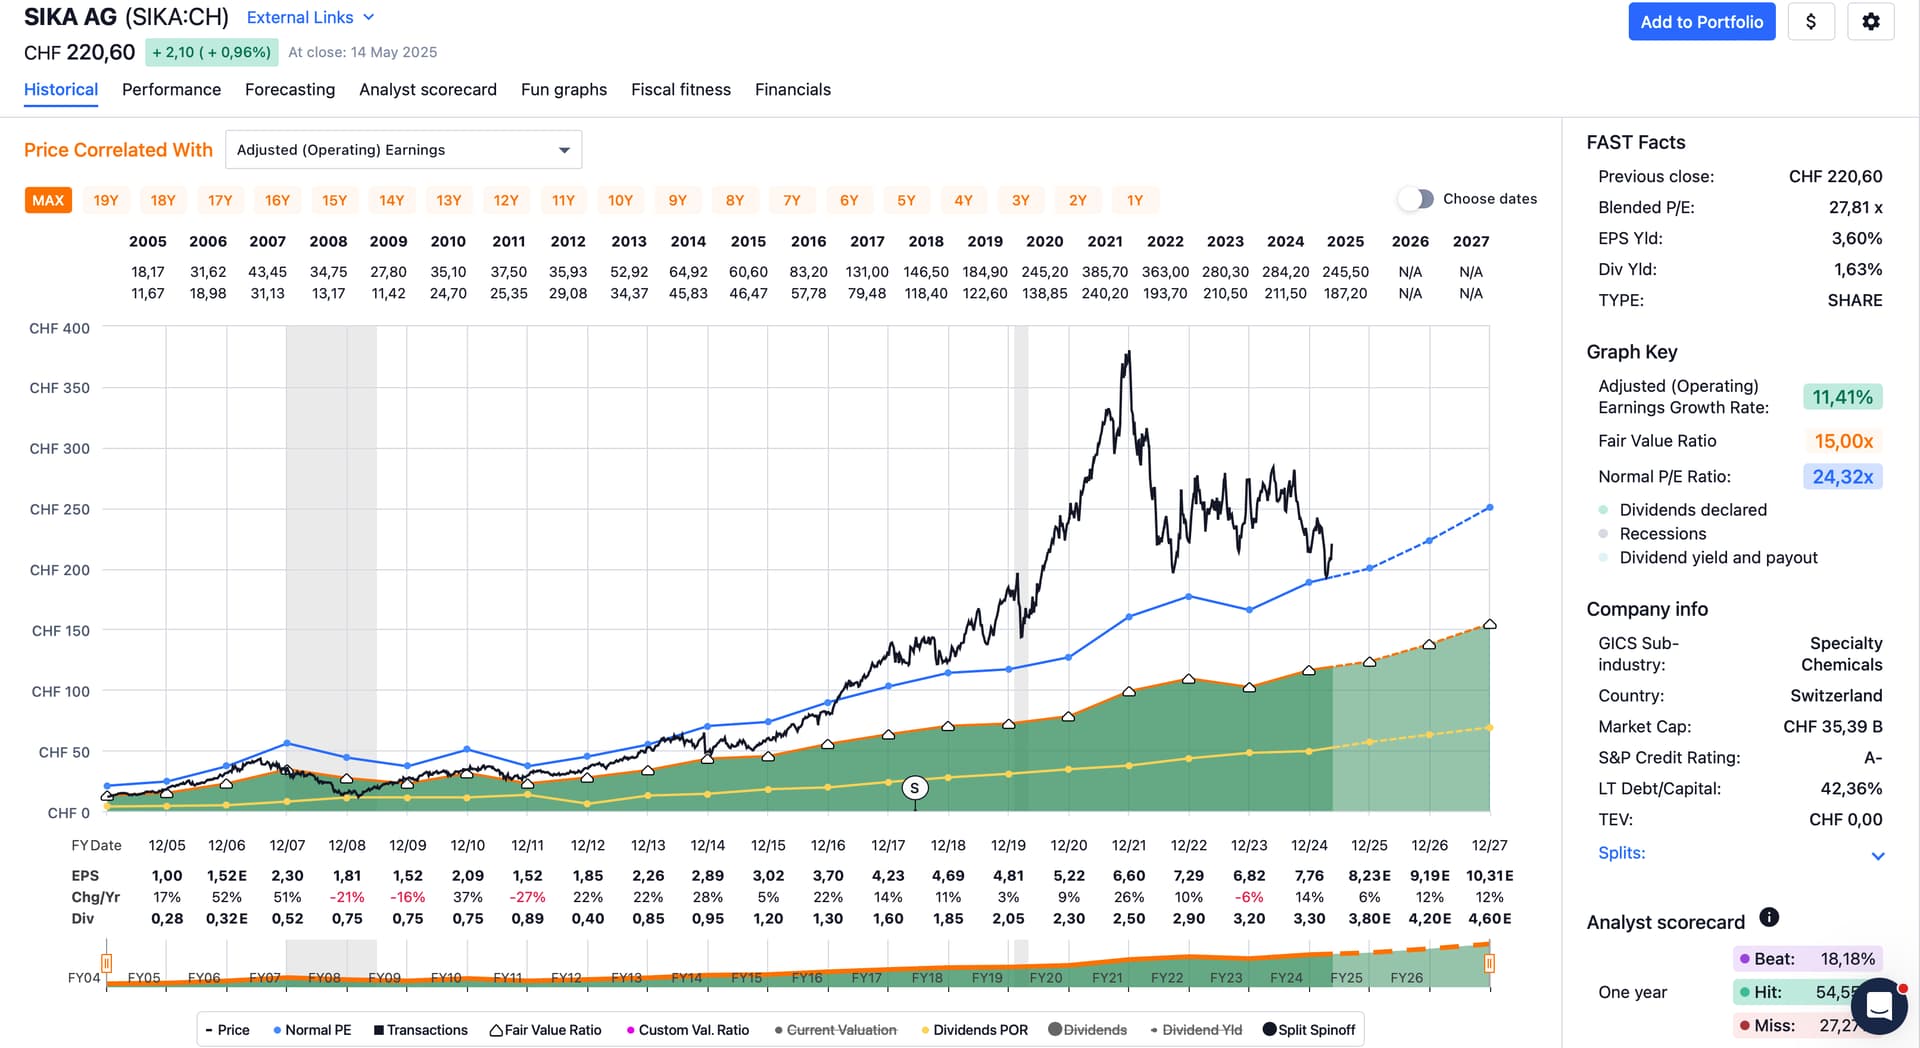The height and width of the screenshot is (1048, 1920).
Task: Select the 1Y time range
Action: point(1135,200)
